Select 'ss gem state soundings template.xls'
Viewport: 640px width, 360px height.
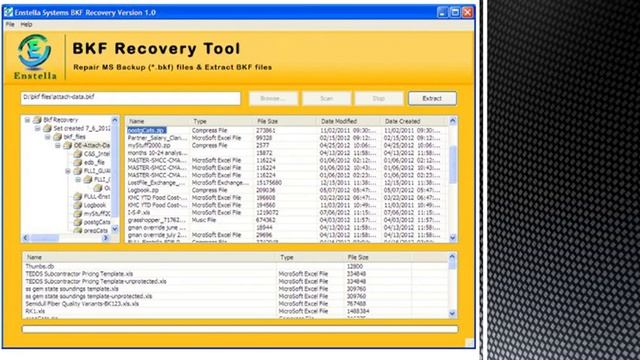pyautogui.click(x=236, y=289)
